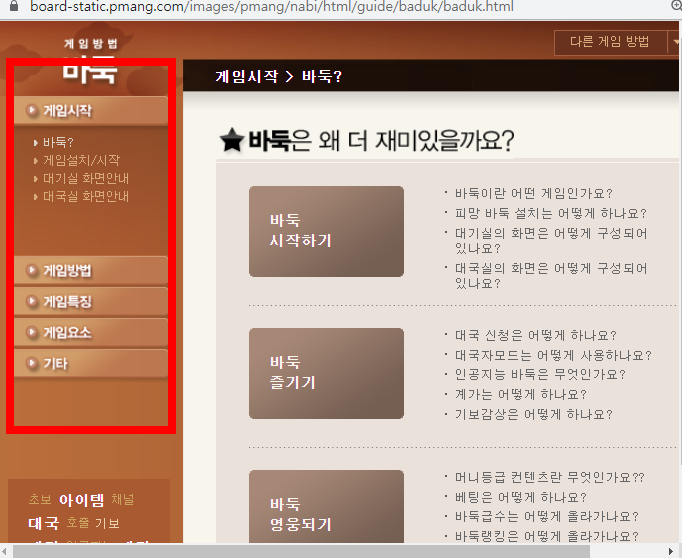The height and width of the screenshot is (558, 682).
Task: Open the 대국실 화면안내 submenu item
Action: 86,196
